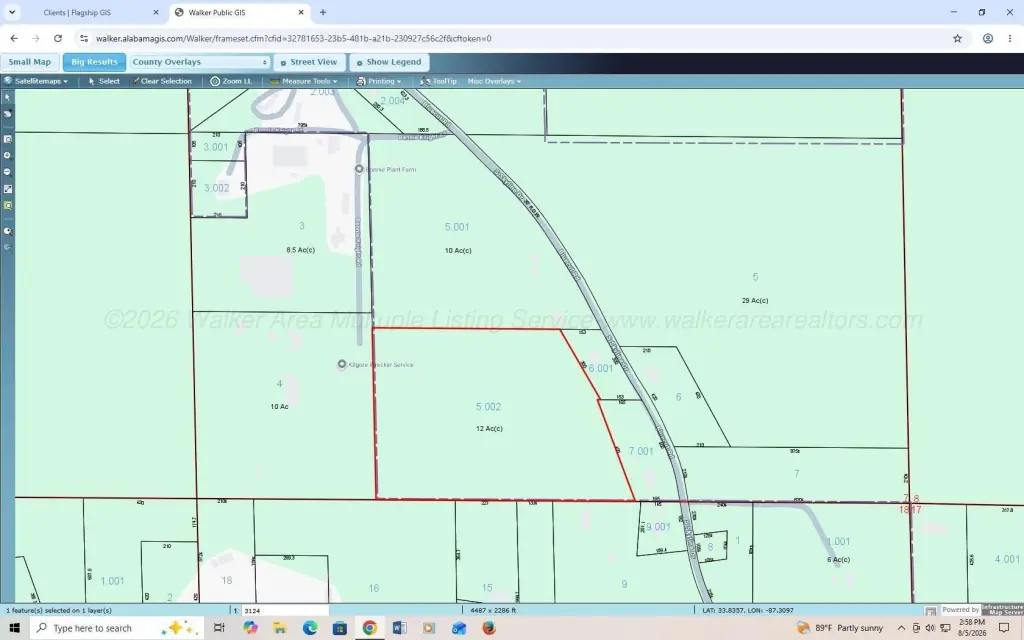Screen dimensions: 1024x640
Task: Click parcel label 6.001
Action: [x=601, y=368]
